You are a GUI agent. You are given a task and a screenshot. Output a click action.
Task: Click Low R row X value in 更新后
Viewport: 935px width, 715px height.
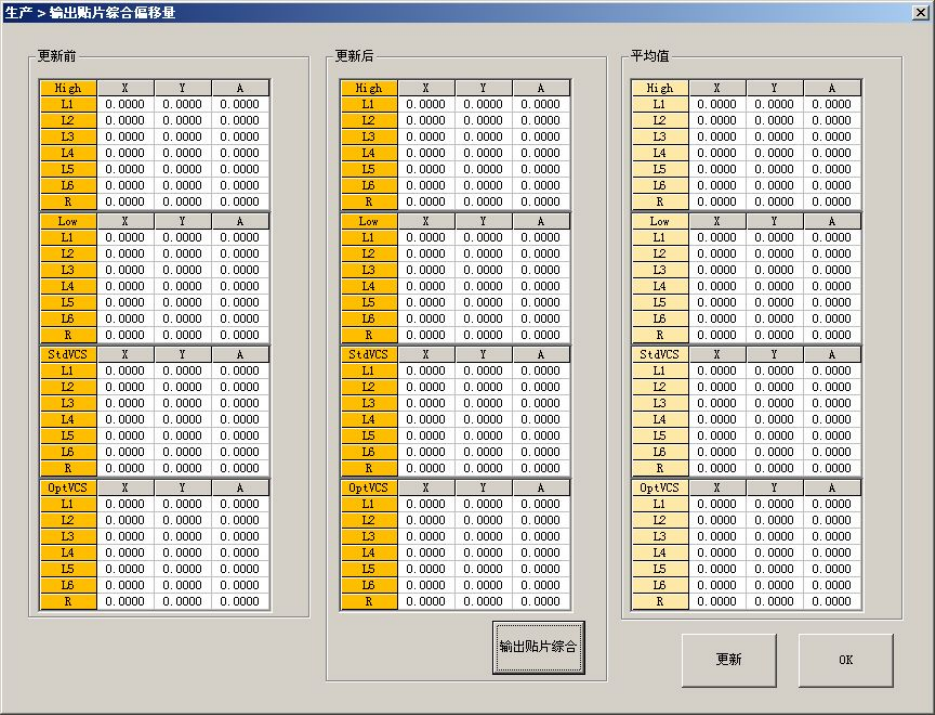(426, 335)
